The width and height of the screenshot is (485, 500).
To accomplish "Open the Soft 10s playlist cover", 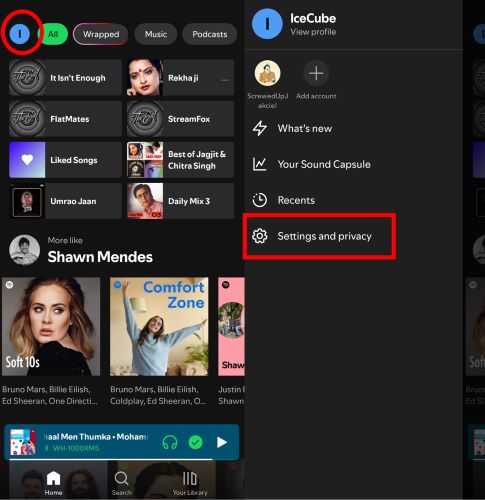I will click(51, 327).
